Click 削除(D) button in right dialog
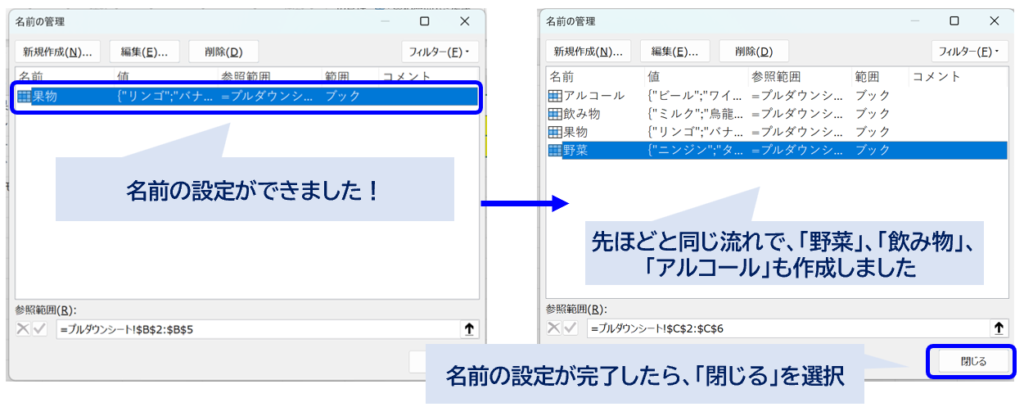Viewport: 1024px width, 407px height. point(754,52)
